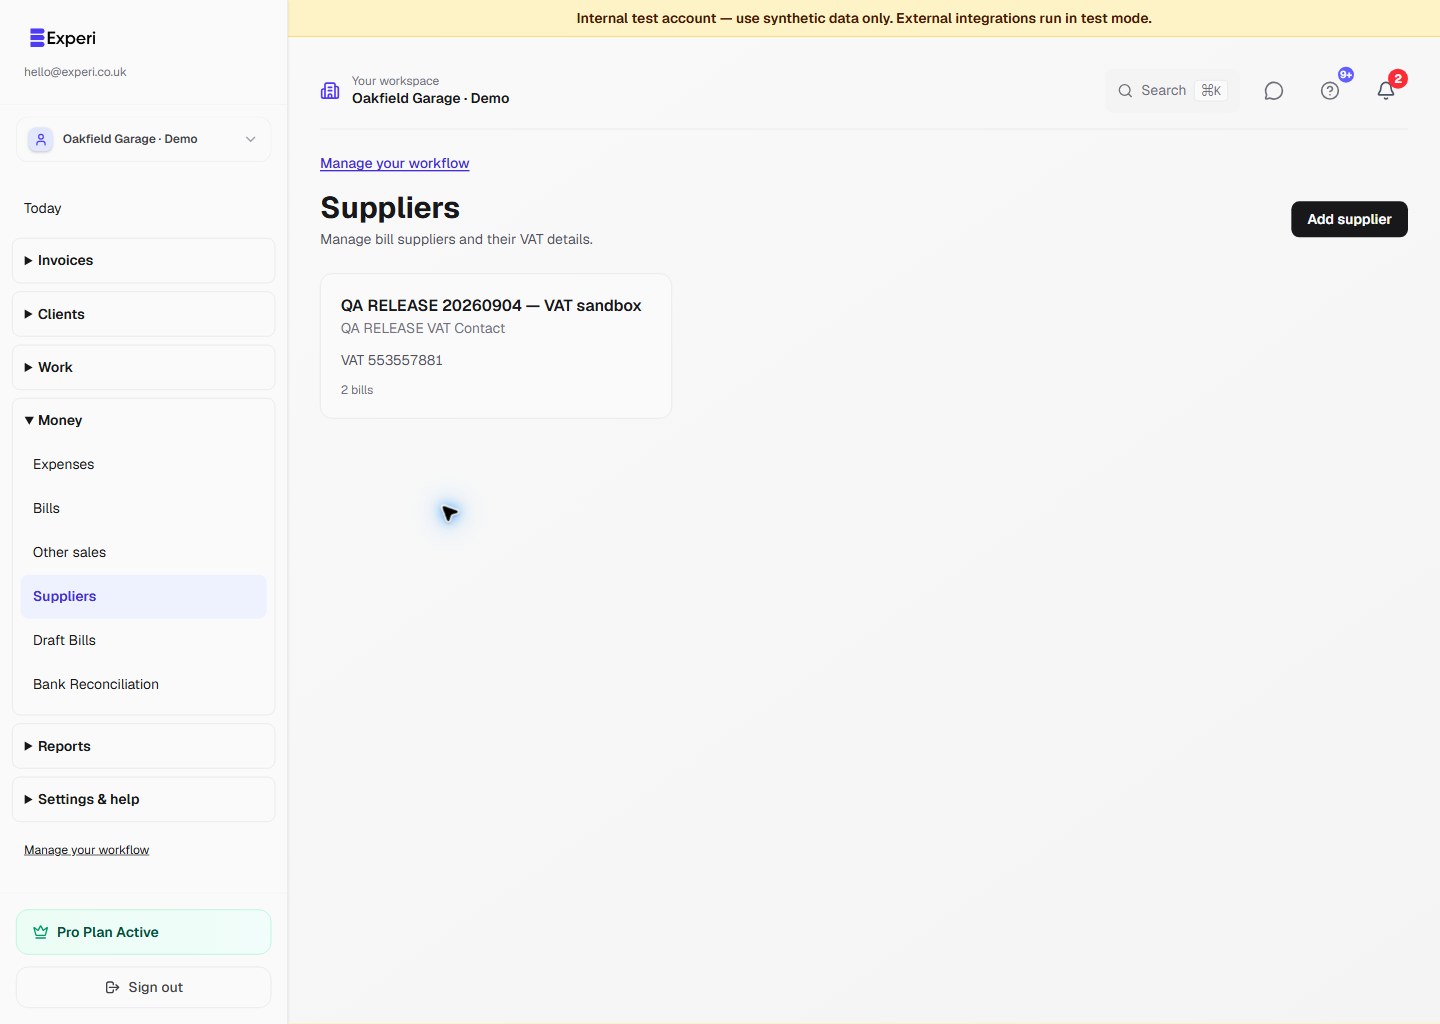Expand Settings & help section

pos(143,799)
